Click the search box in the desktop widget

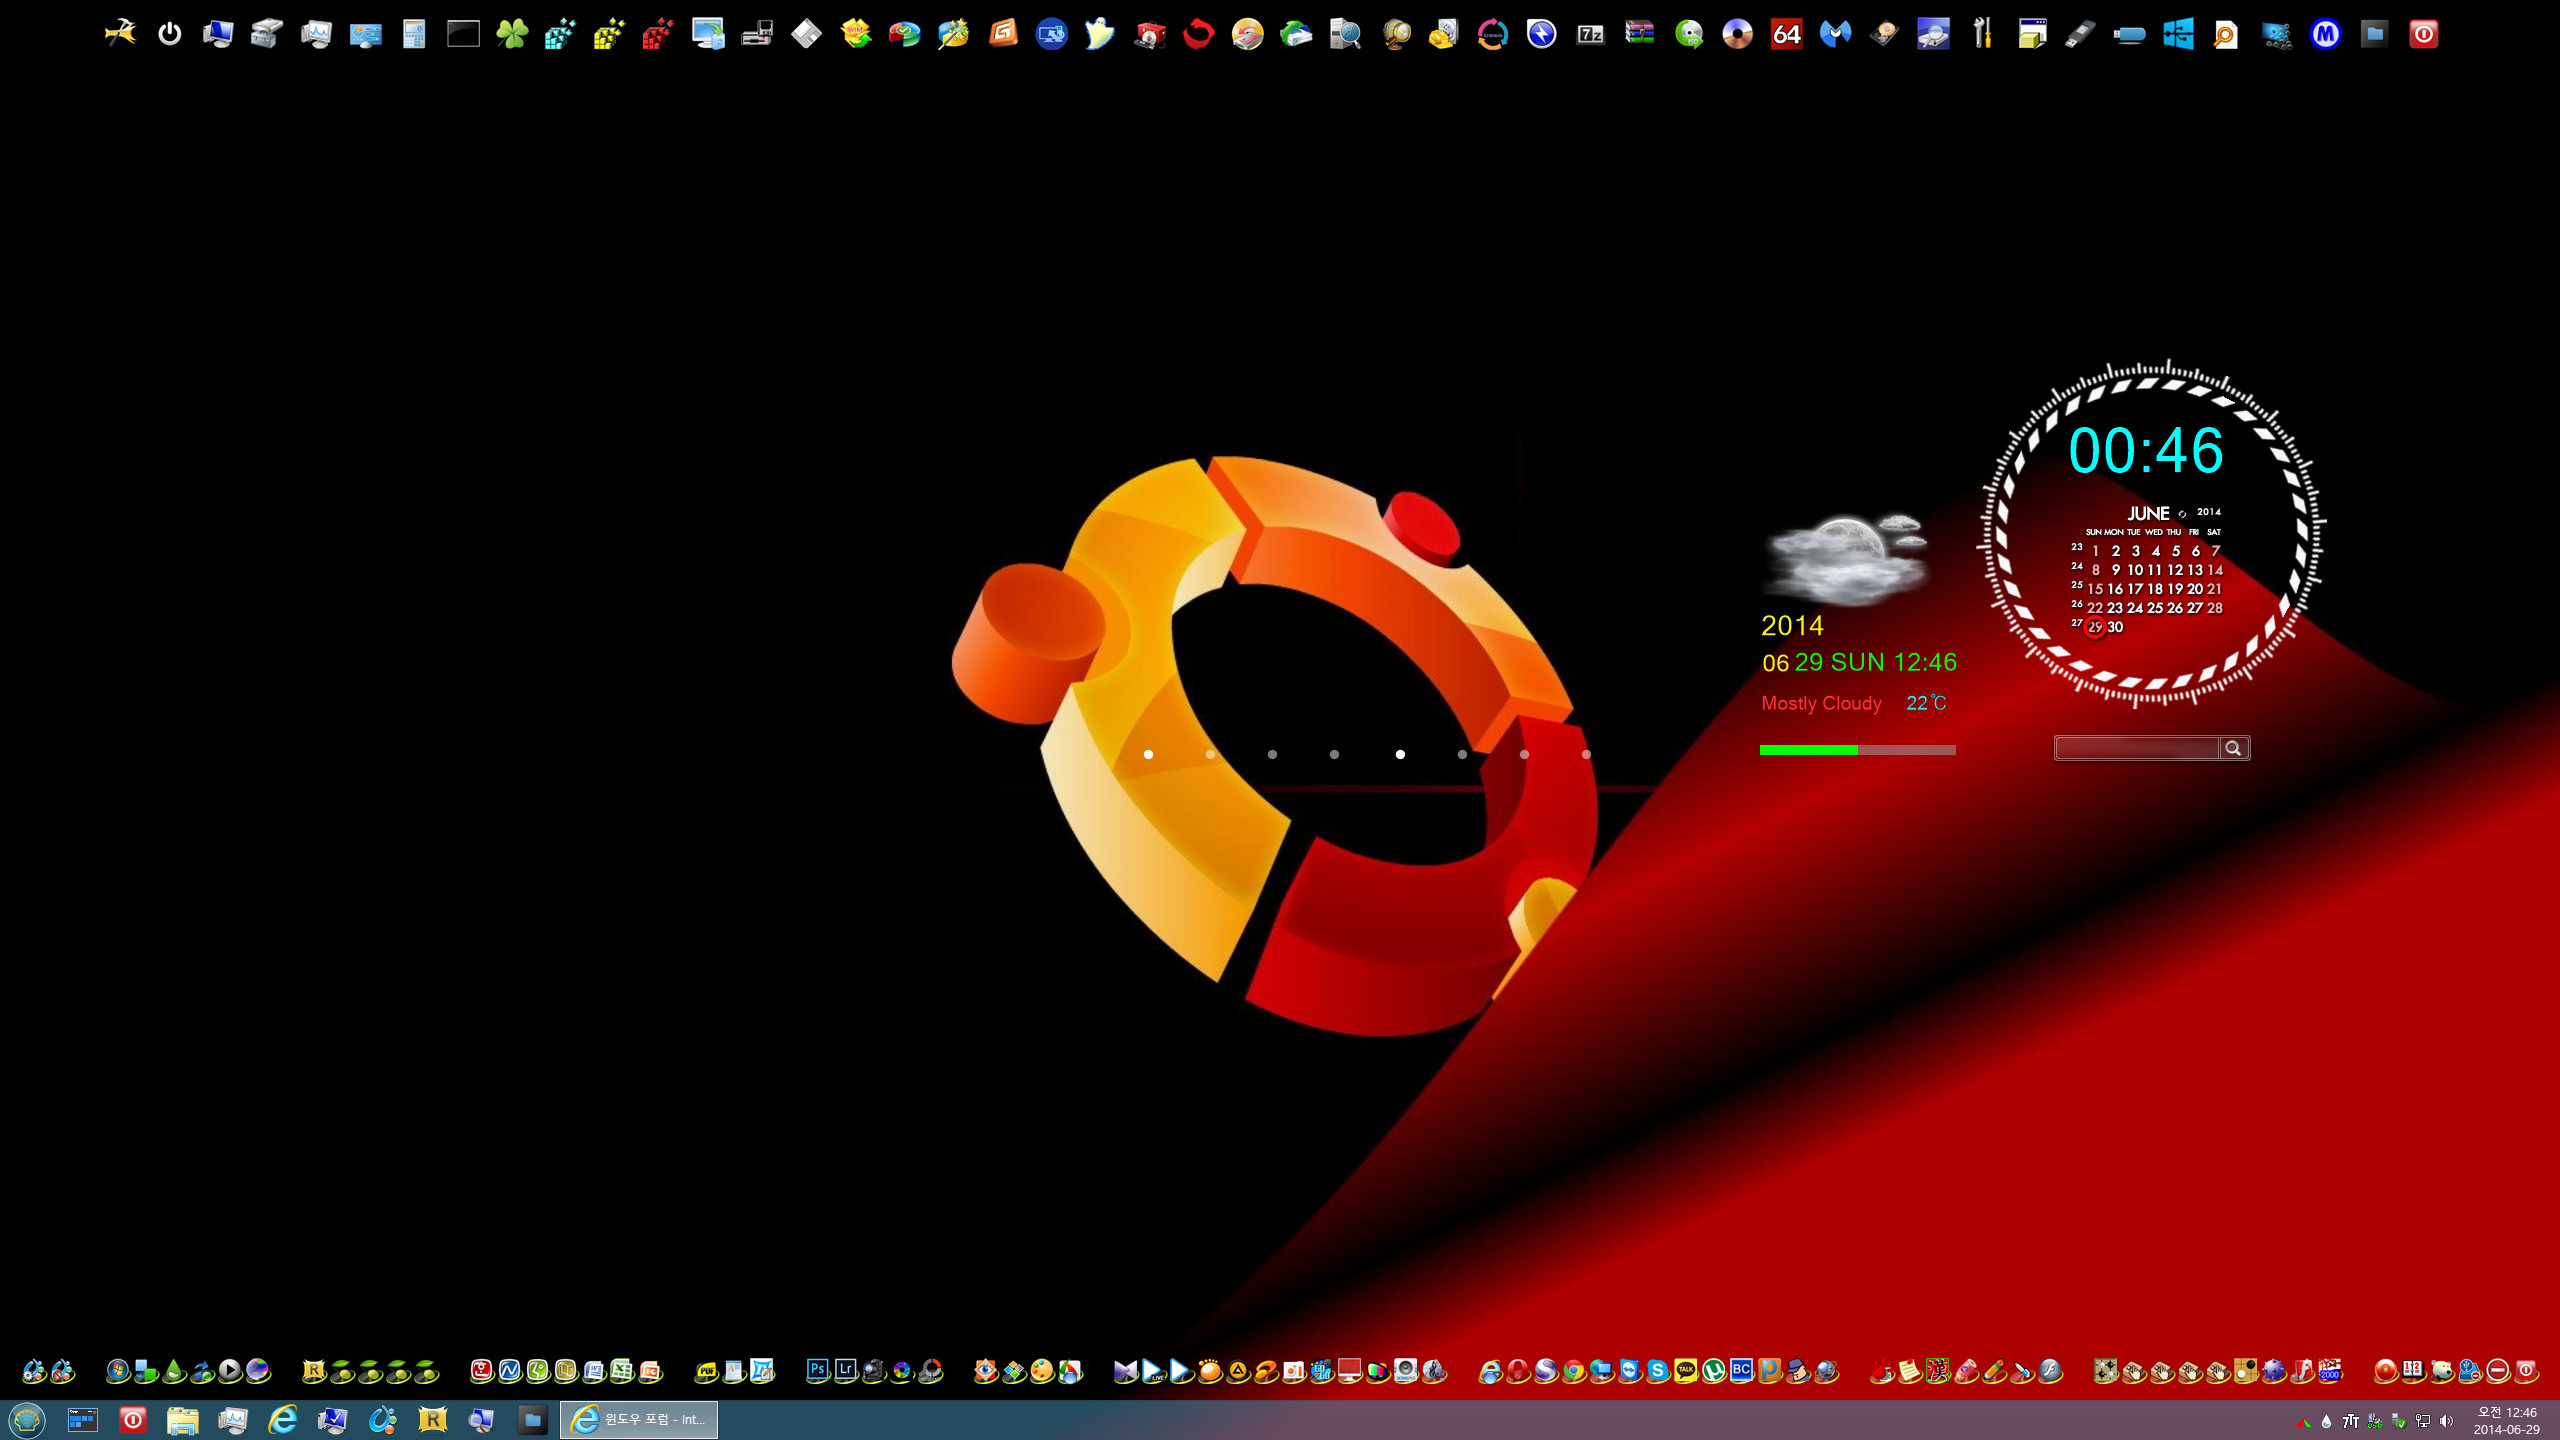click(2136, 748)
